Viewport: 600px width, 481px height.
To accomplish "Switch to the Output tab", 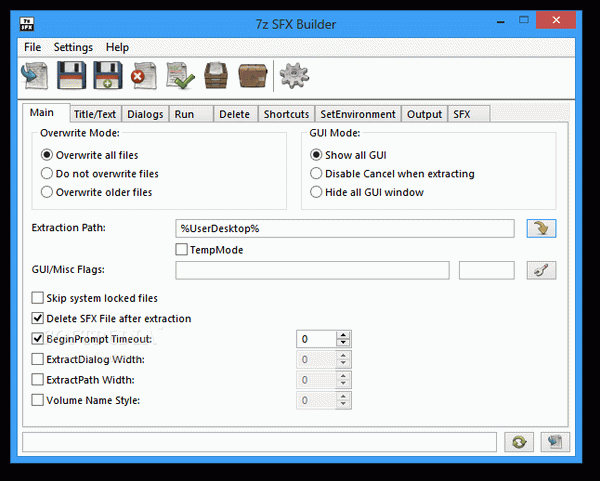I will click(x=424, y=114).
